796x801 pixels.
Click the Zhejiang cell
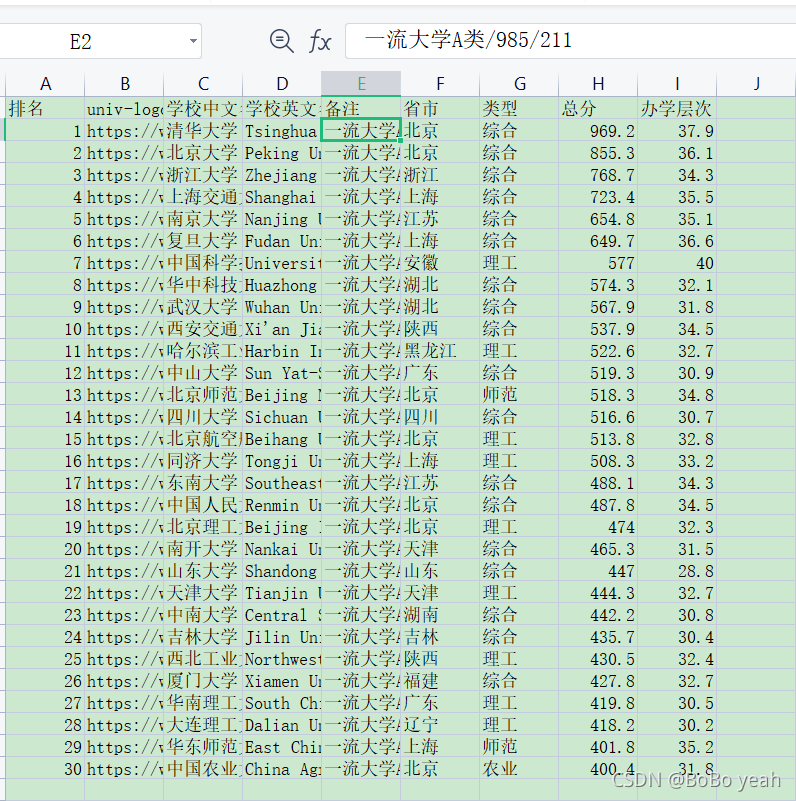(282, 175)
